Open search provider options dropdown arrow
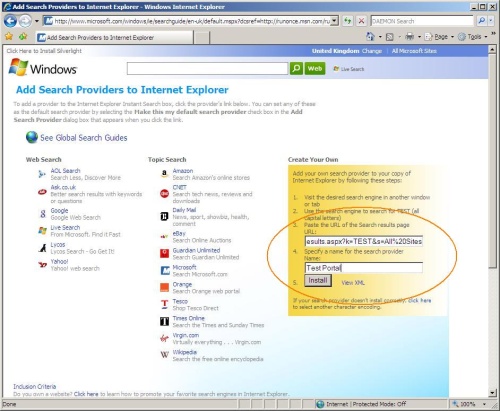Image resolution: width=500 pixels, height=411 pixels. [491, 21]
